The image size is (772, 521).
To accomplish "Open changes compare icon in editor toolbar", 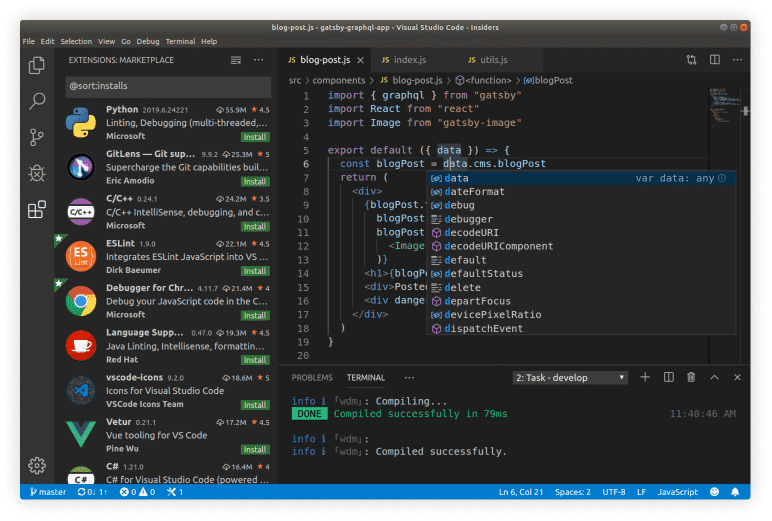I will [x=691, y=60].
